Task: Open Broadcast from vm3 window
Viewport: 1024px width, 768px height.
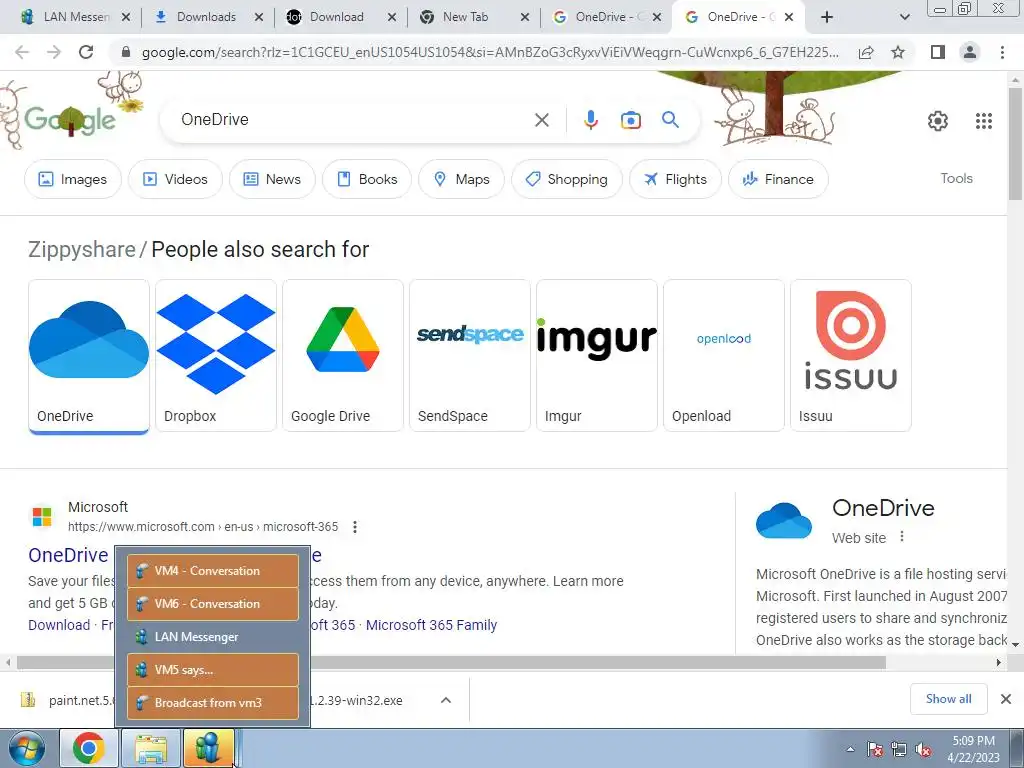Action: (213, 703)
